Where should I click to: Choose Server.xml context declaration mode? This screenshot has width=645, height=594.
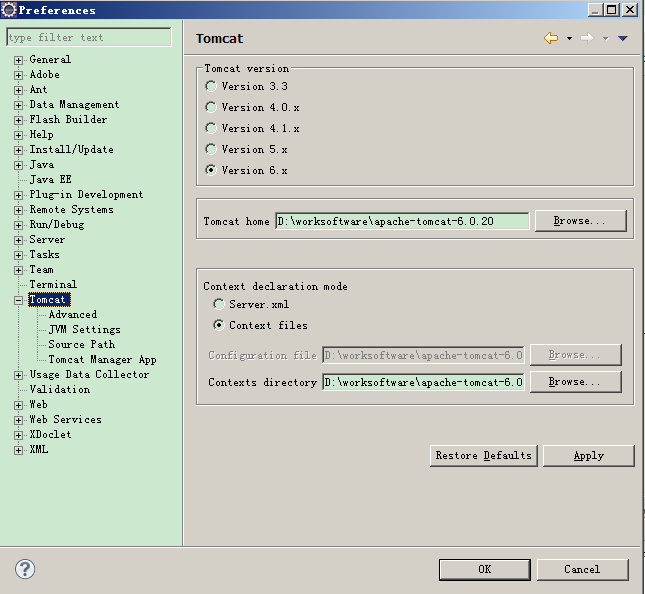pos(218,304)
